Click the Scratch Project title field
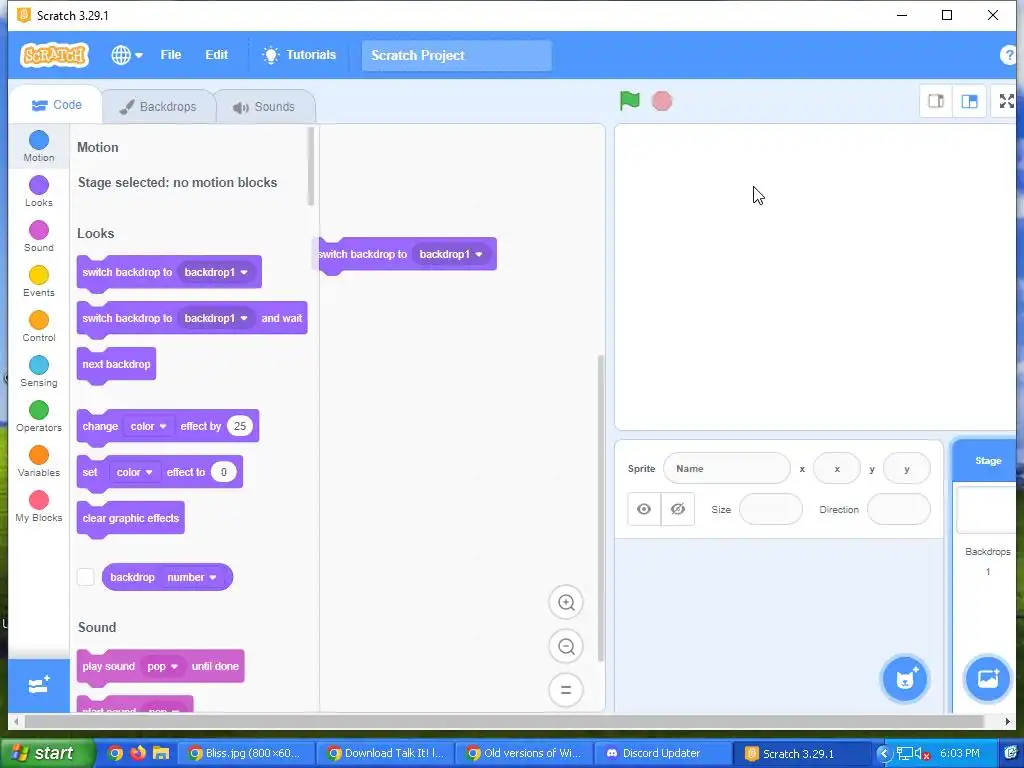 456,56
